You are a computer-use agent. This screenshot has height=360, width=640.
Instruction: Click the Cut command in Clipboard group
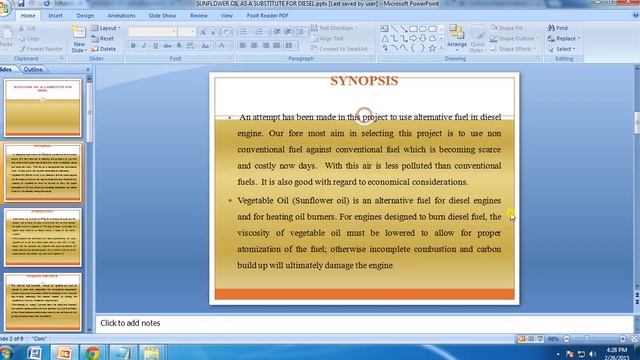pyautogui.click(x=27, y=28)
